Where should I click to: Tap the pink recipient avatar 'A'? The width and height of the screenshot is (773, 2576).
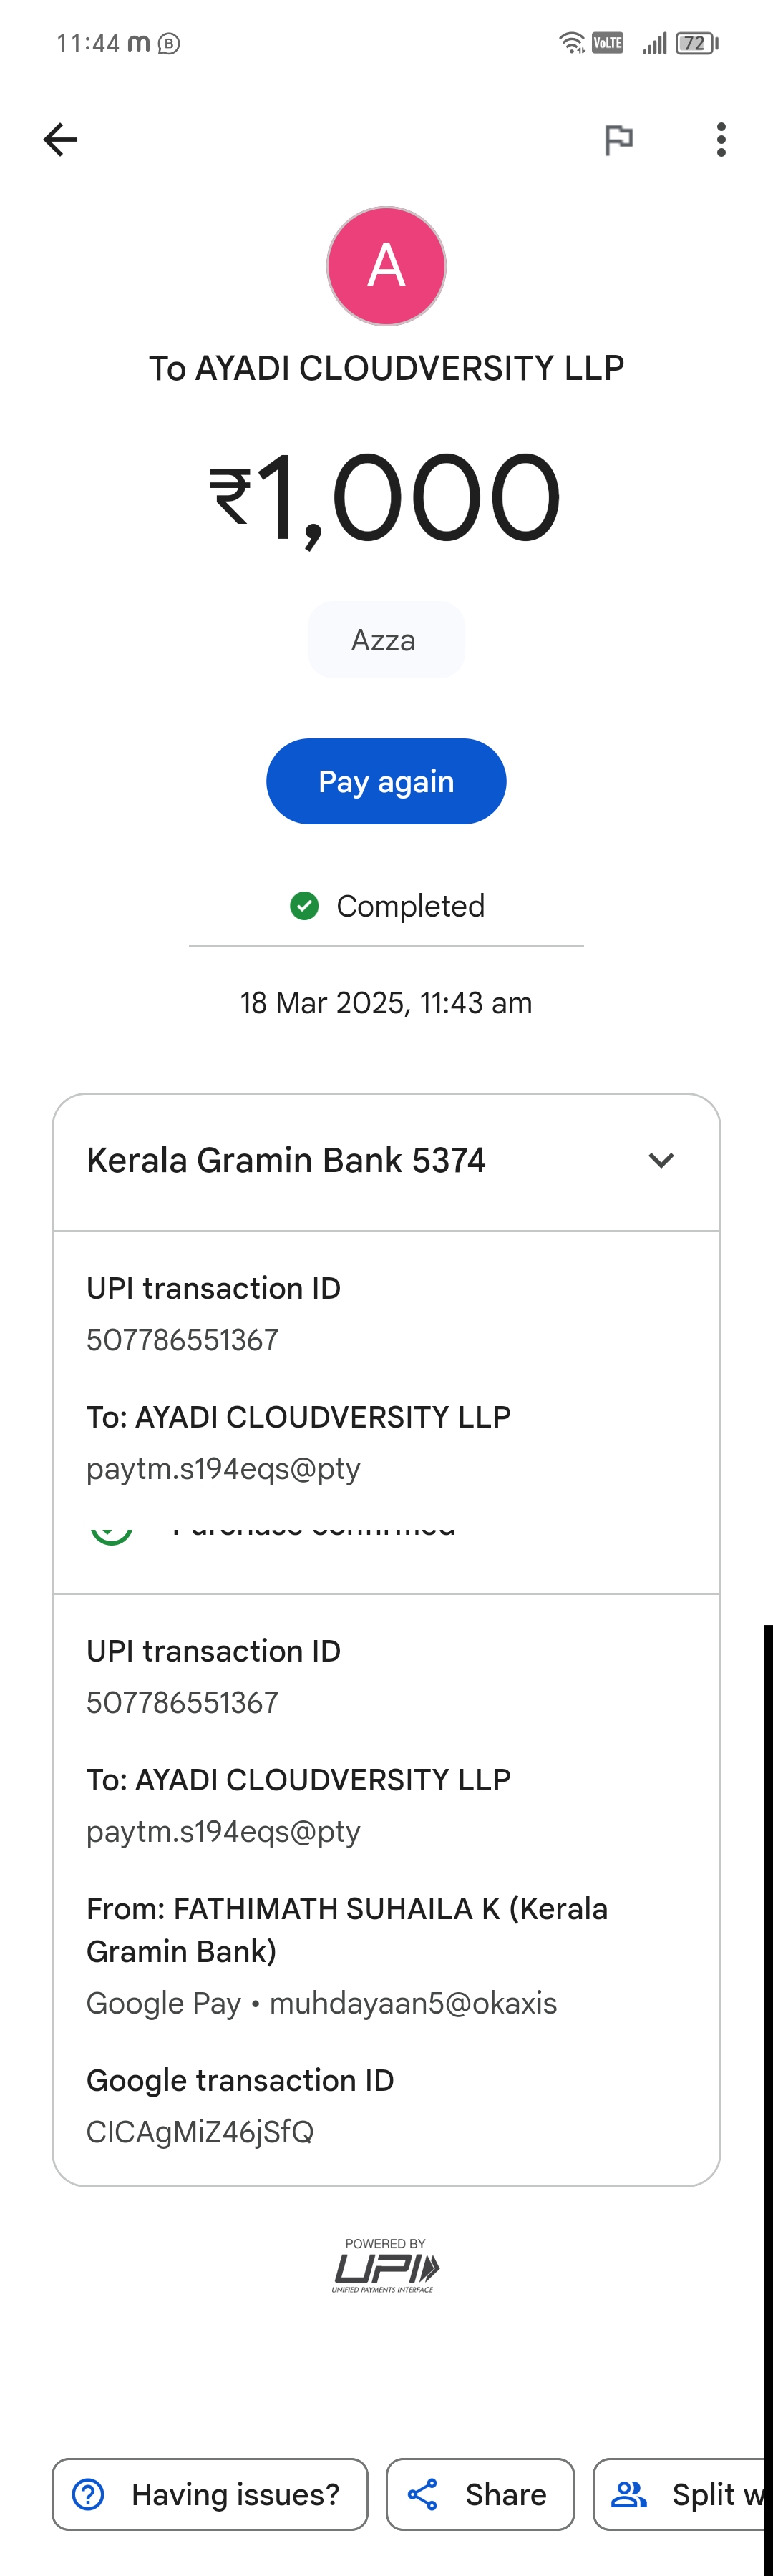[386, 266]
